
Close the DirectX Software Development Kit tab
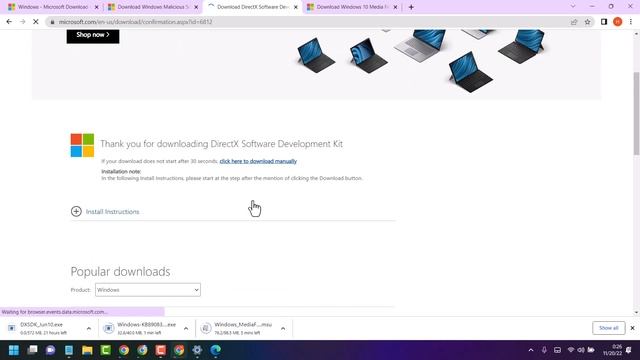[x=296, y=7]
